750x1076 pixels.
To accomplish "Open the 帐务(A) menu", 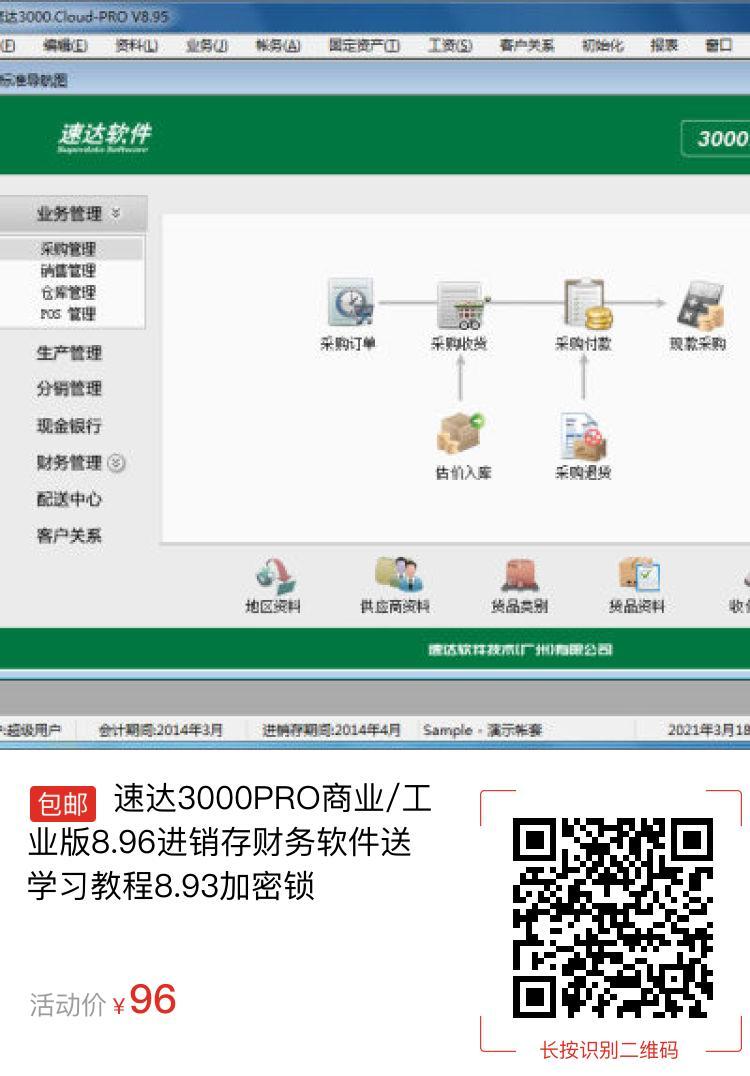I will pyautogui.click(x=277, y=45).
